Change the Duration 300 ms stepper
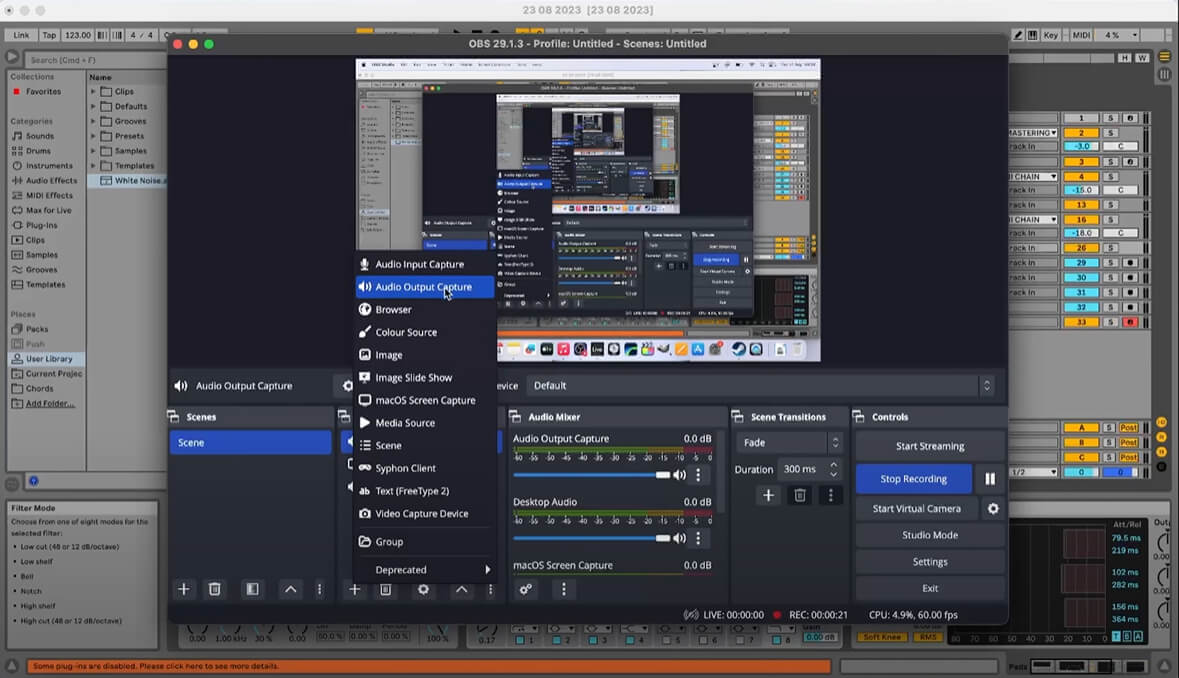1179x678 pixels. coord(833,469)
